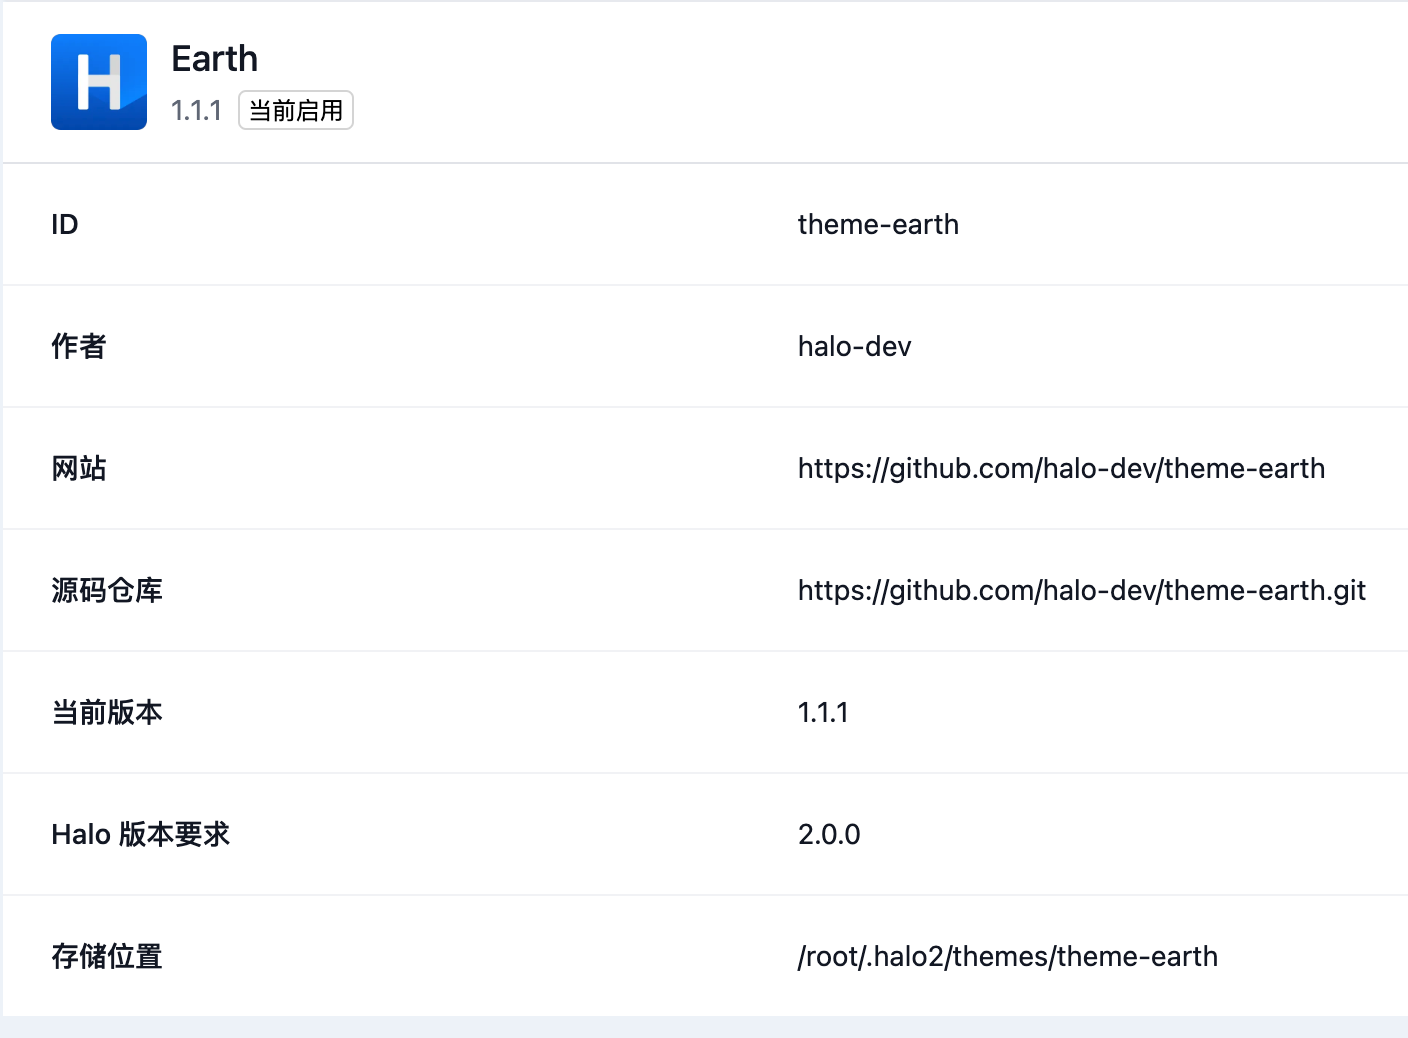Click the 'ID' row label

coord(64,224)
